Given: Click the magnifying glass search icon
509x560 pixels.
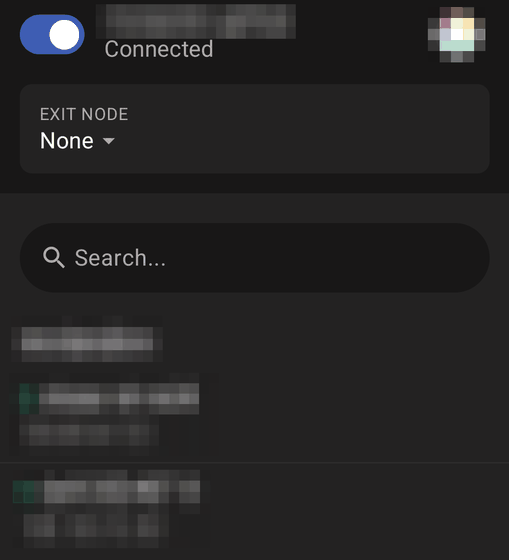Looking at the screenshot, I should [x=54, y=257].
